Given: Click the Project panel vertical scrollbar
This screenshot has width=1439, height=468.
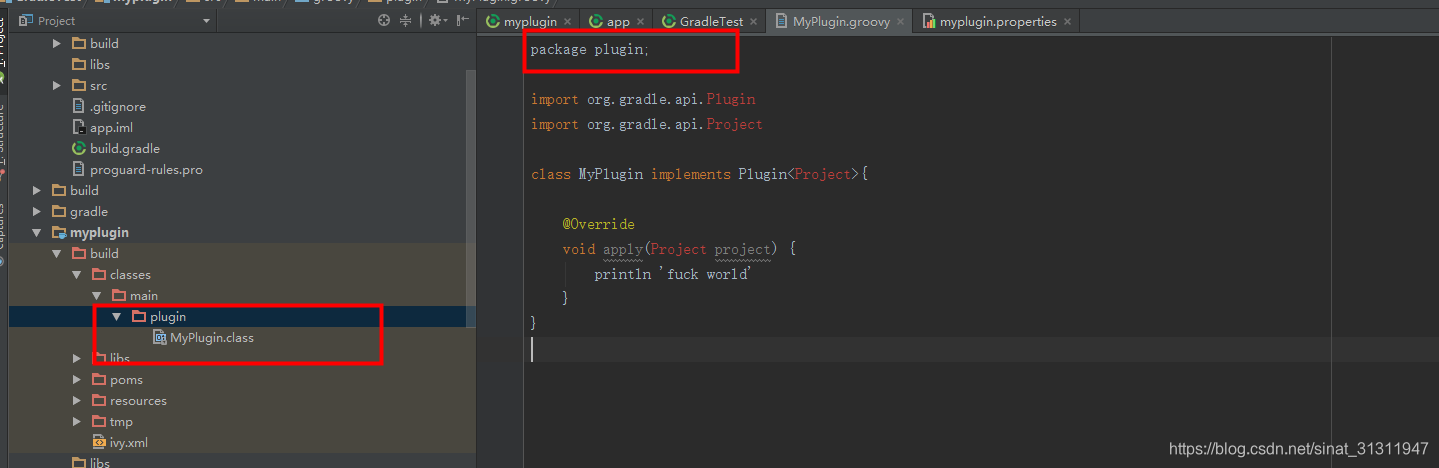Looking at the screenshot, I should click(471, 200).
